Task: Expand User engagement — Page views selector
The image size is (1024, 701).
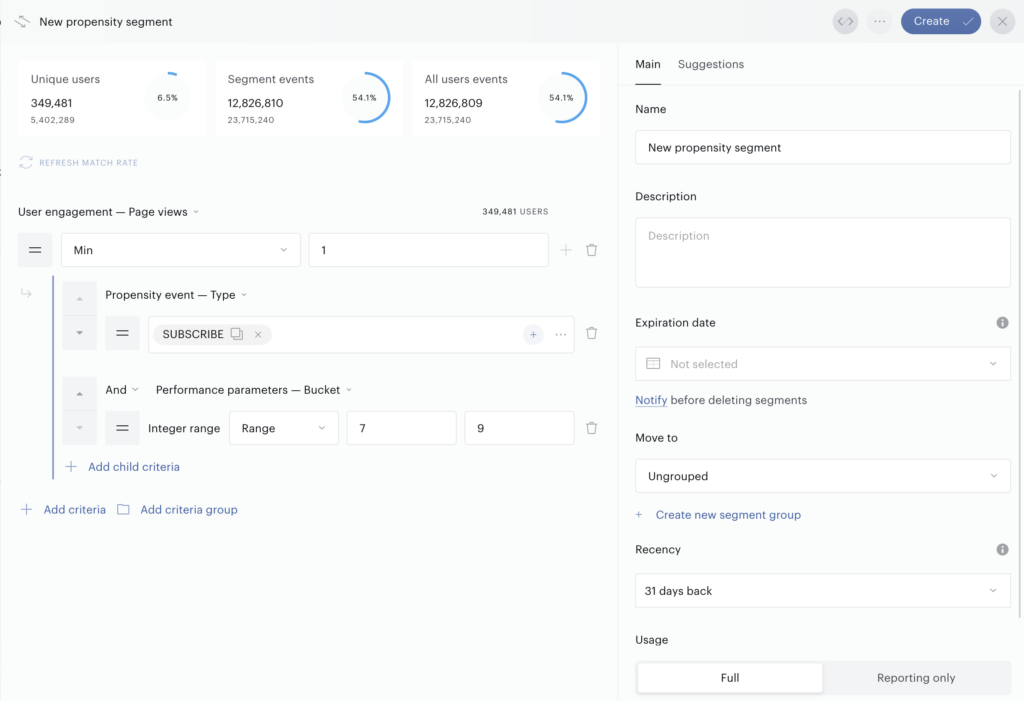Action: pyautogui.click(x=108, y=212)
